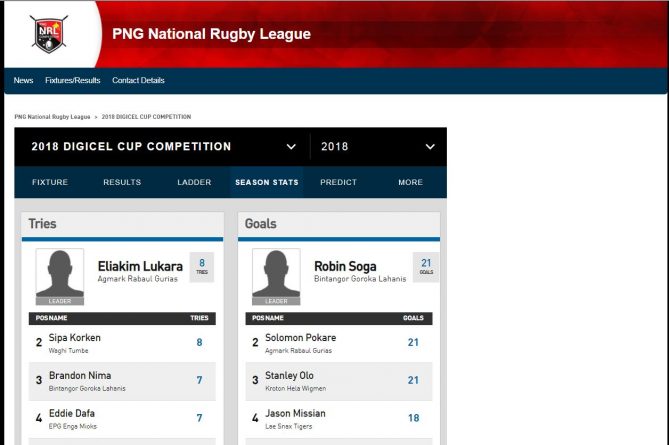Screen dimensions: 669x445
Task: Go to Fixtures/Results in the navigation bar
Action: coord(73,81)
